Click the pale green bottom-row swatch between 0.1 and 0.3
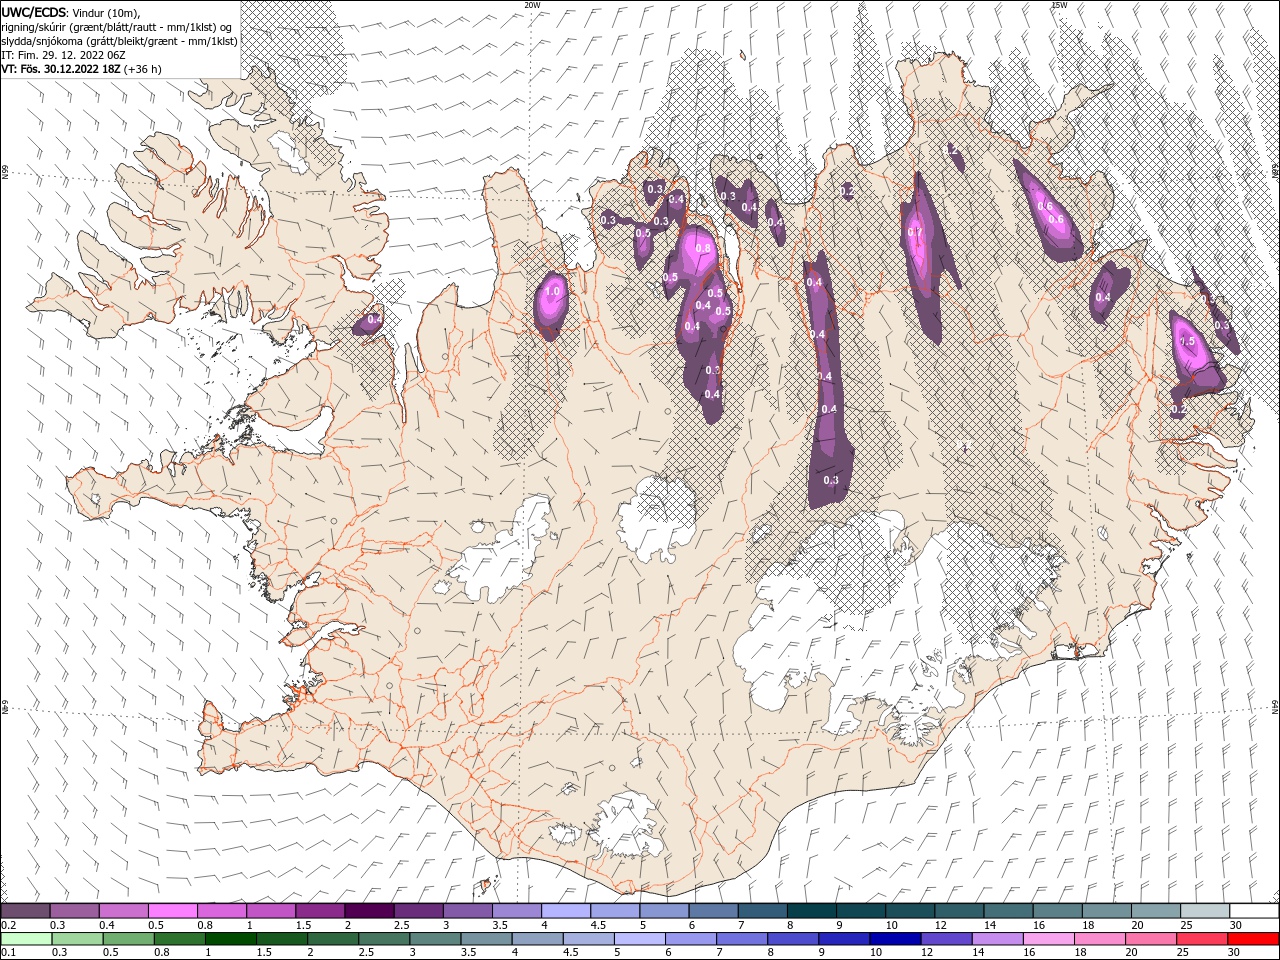This screenshot has width=1280, height=960. pos(27,938)
